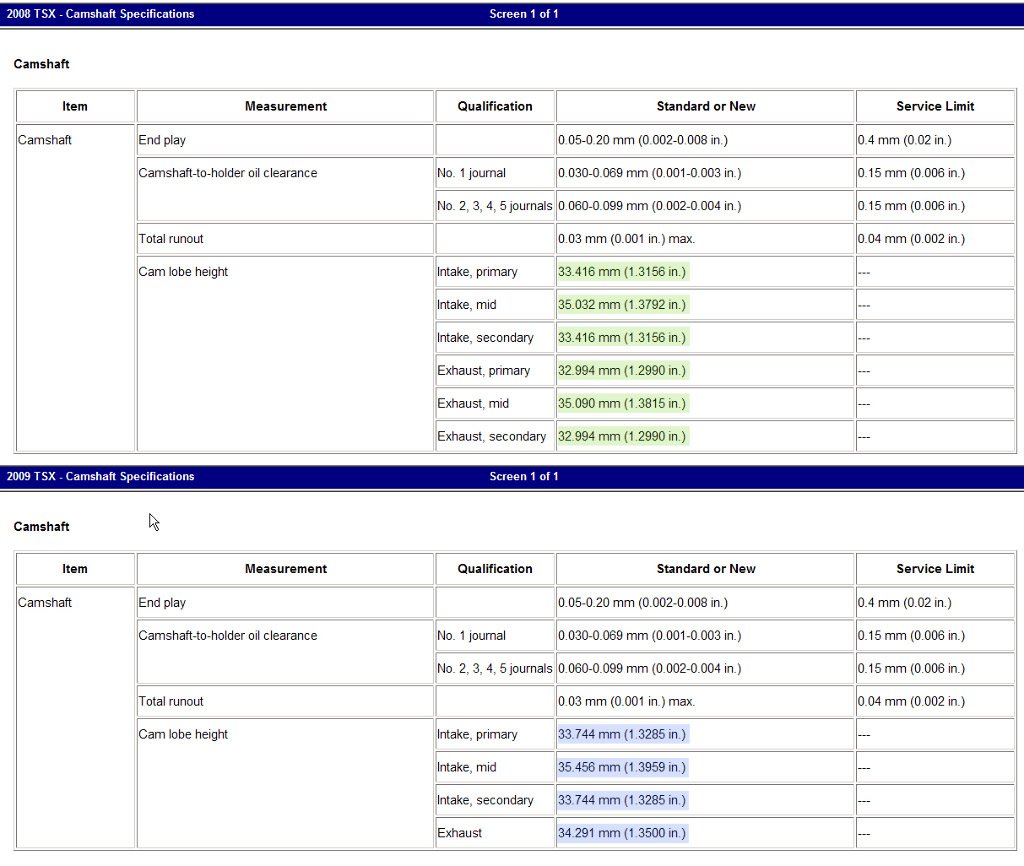This screenshot has height=866, width=1024.
Task: Click the bold "Camshaft" heading above the 2008 table
Action: coord(41,64)
